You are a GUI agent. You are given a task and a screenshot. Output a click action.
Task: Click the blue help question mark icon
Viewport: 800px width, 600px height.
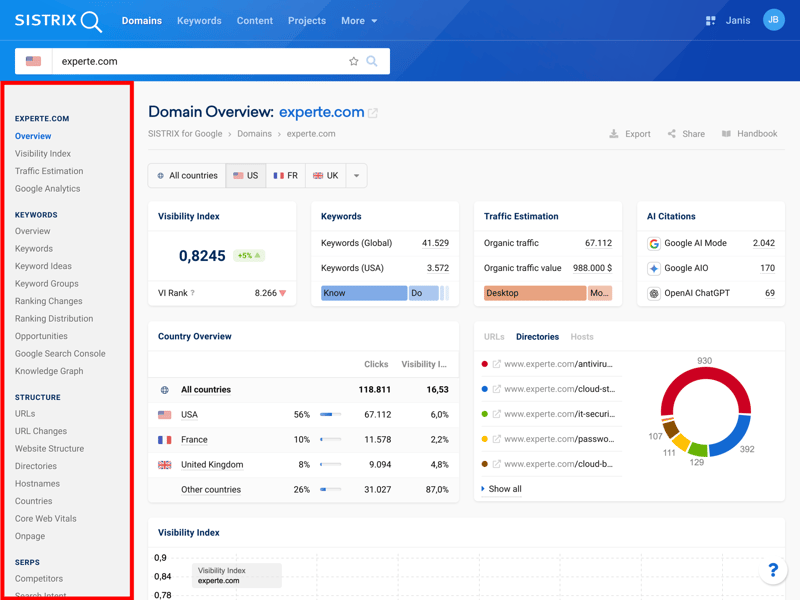pyautogui.click(x=772, y=571)
